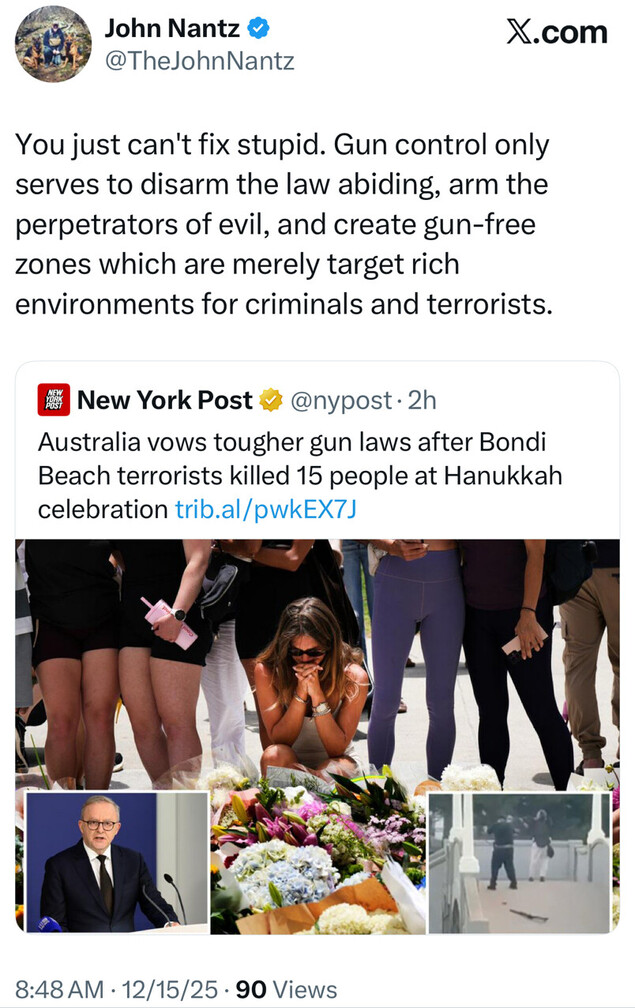Open the New York Post logo avatar

54,400
